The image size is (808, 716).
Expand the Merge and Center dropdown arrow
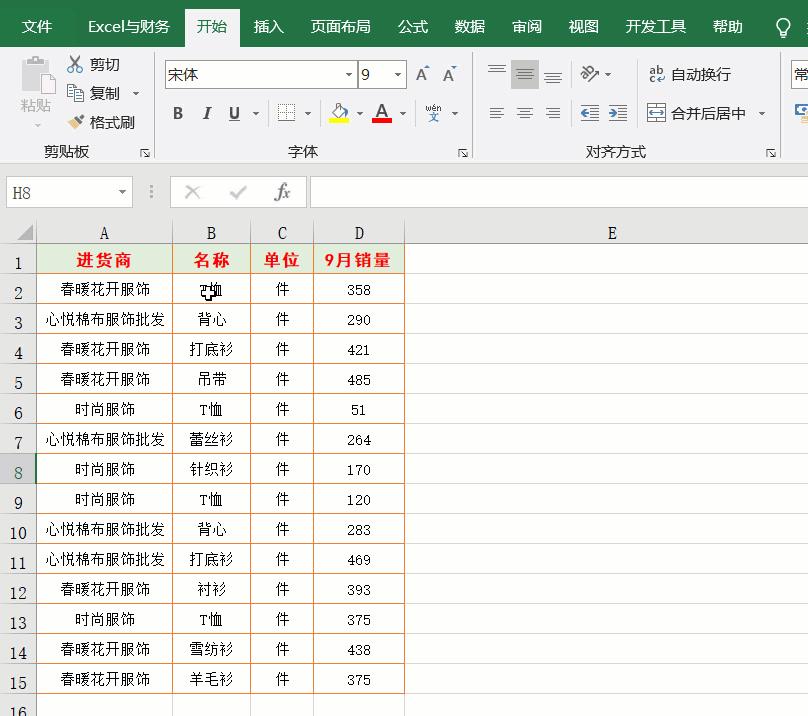762,113
